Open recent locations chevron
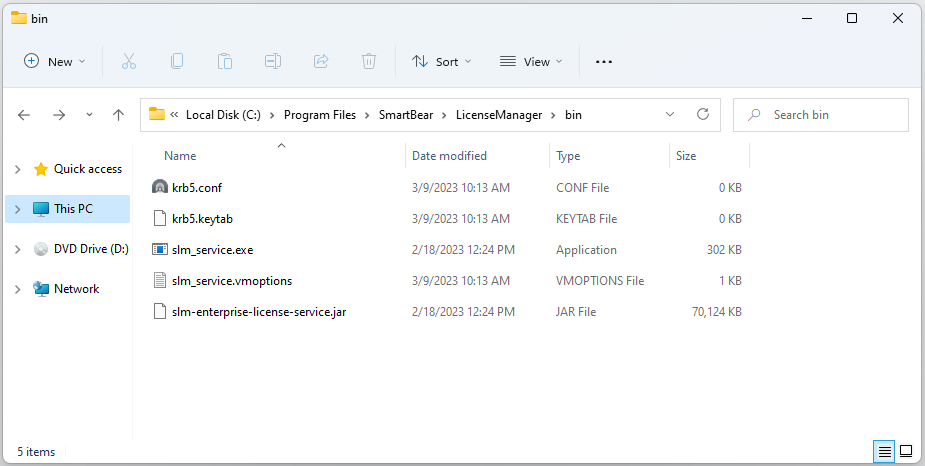Image resolution: width=925 pixels, height=466 pixels. point(89,115)
